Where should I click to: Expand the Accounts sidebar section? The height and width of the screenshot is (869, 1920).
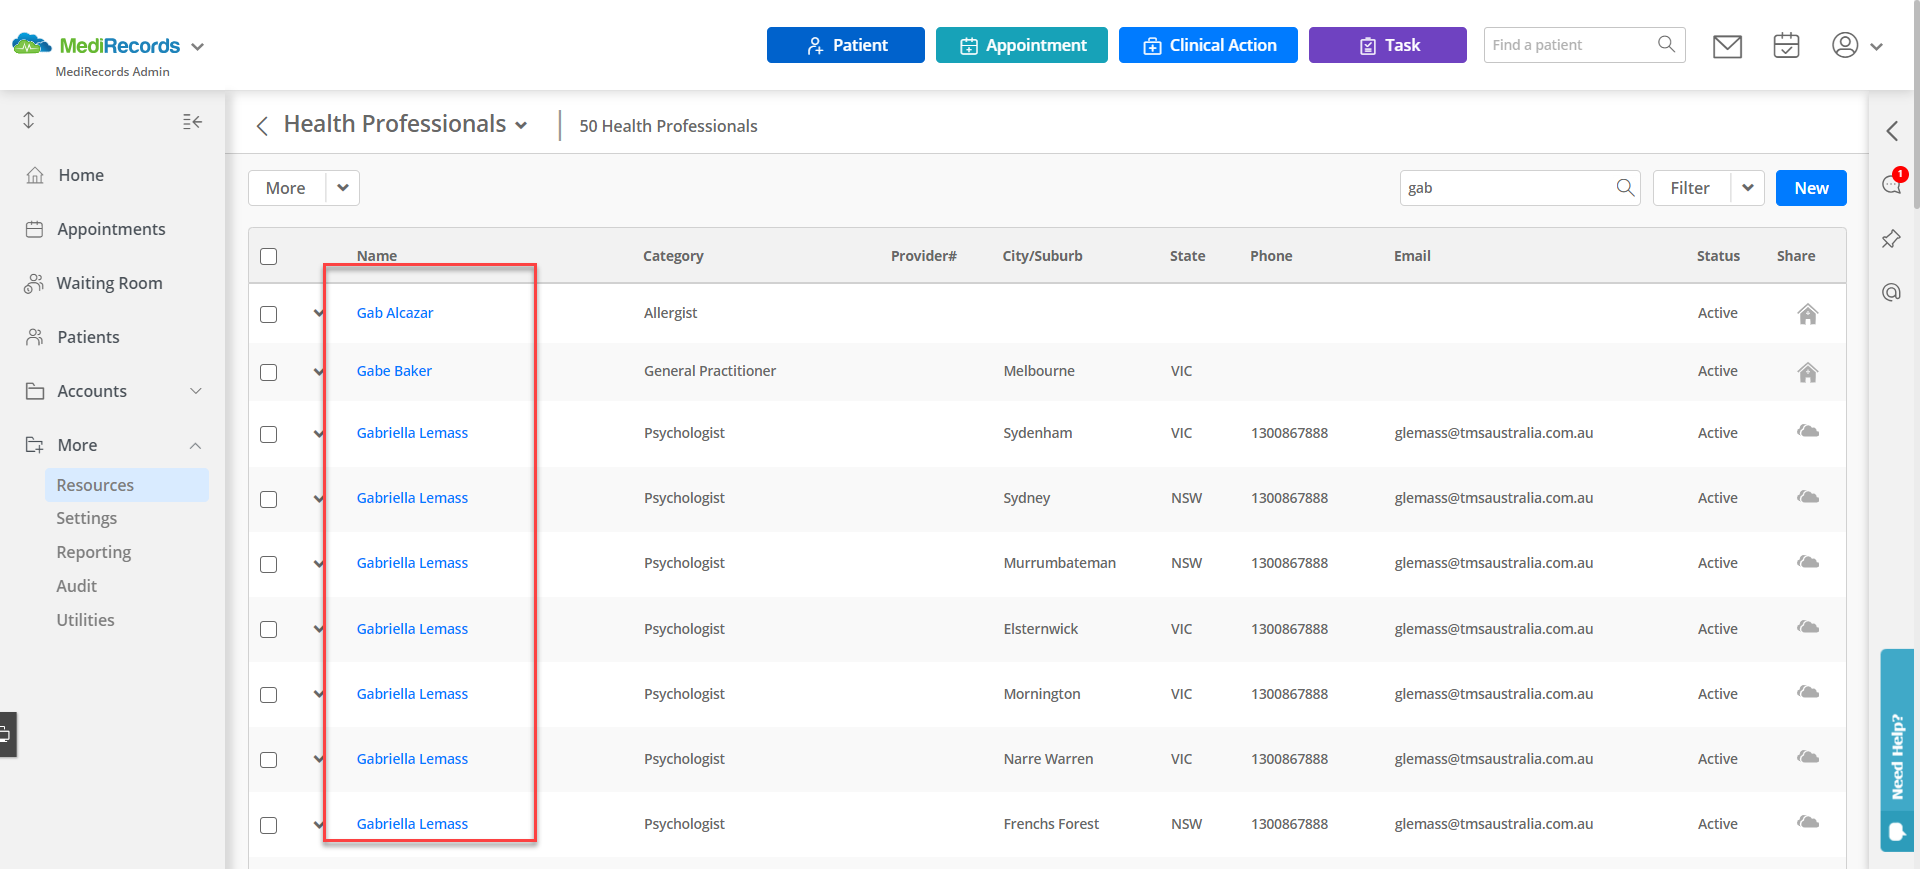pyautogui.click(x=196, y=391)
